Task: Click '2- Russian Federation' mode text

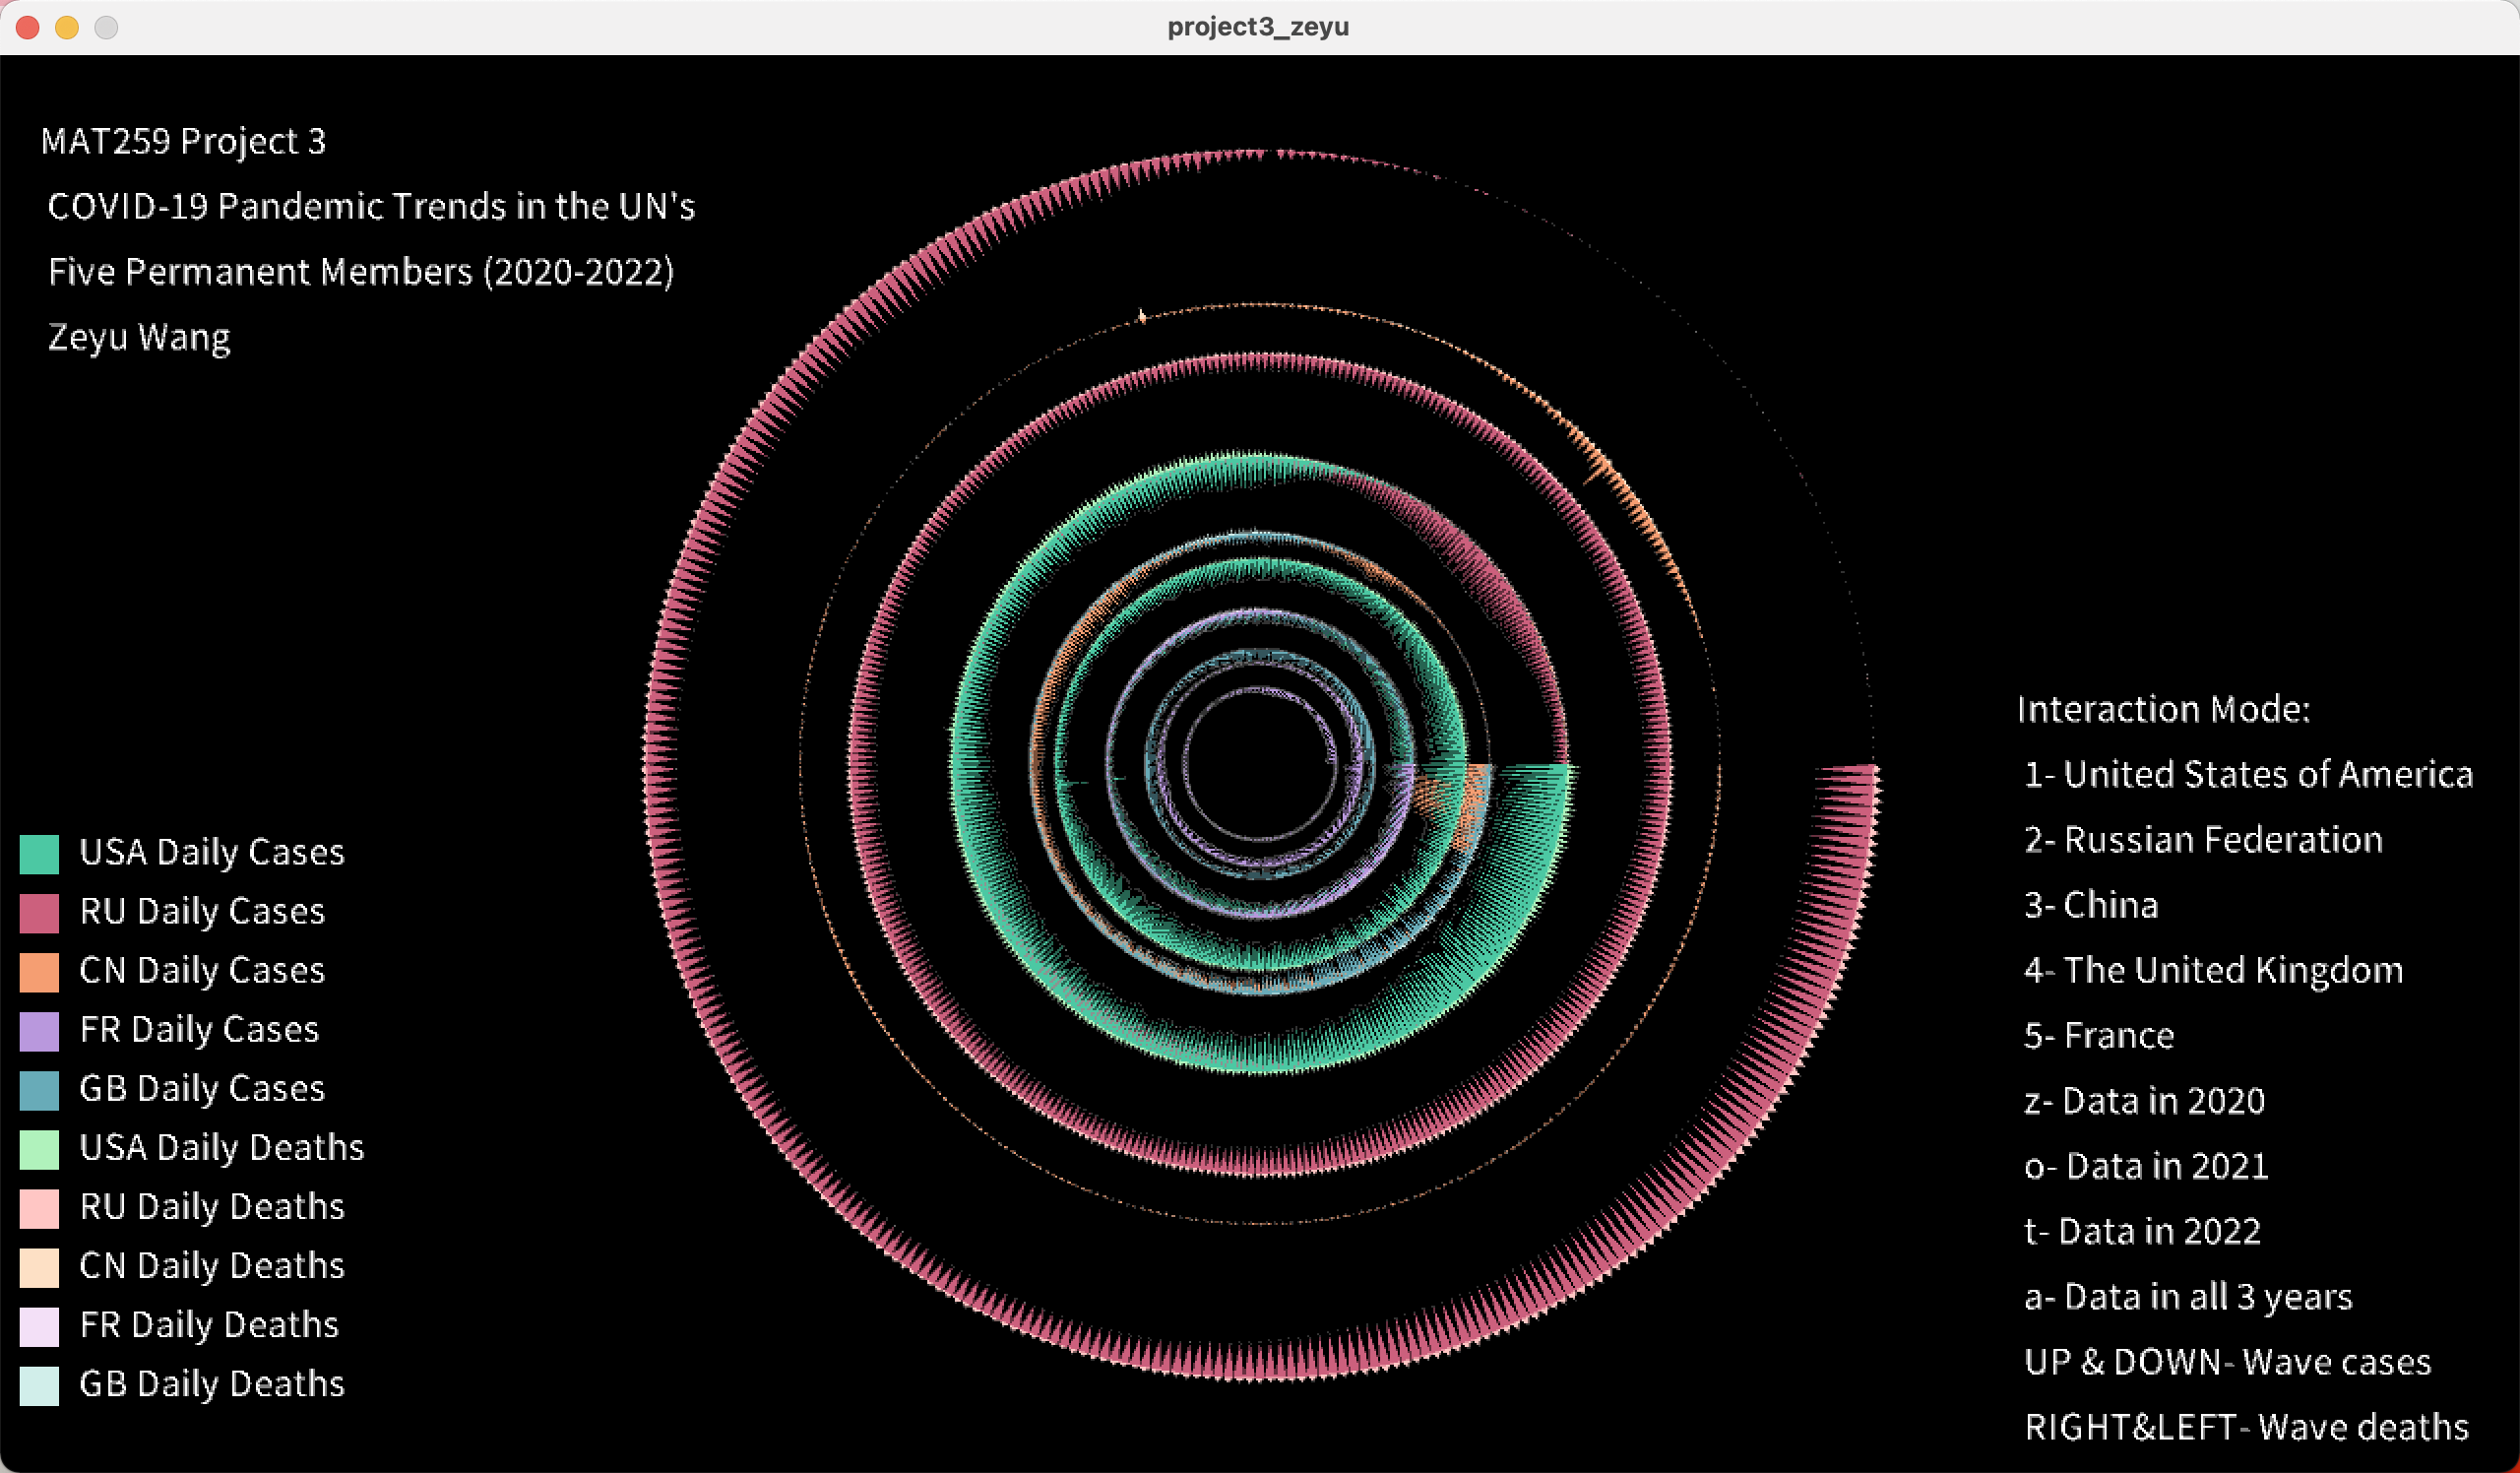Action: coord(2202,840)
